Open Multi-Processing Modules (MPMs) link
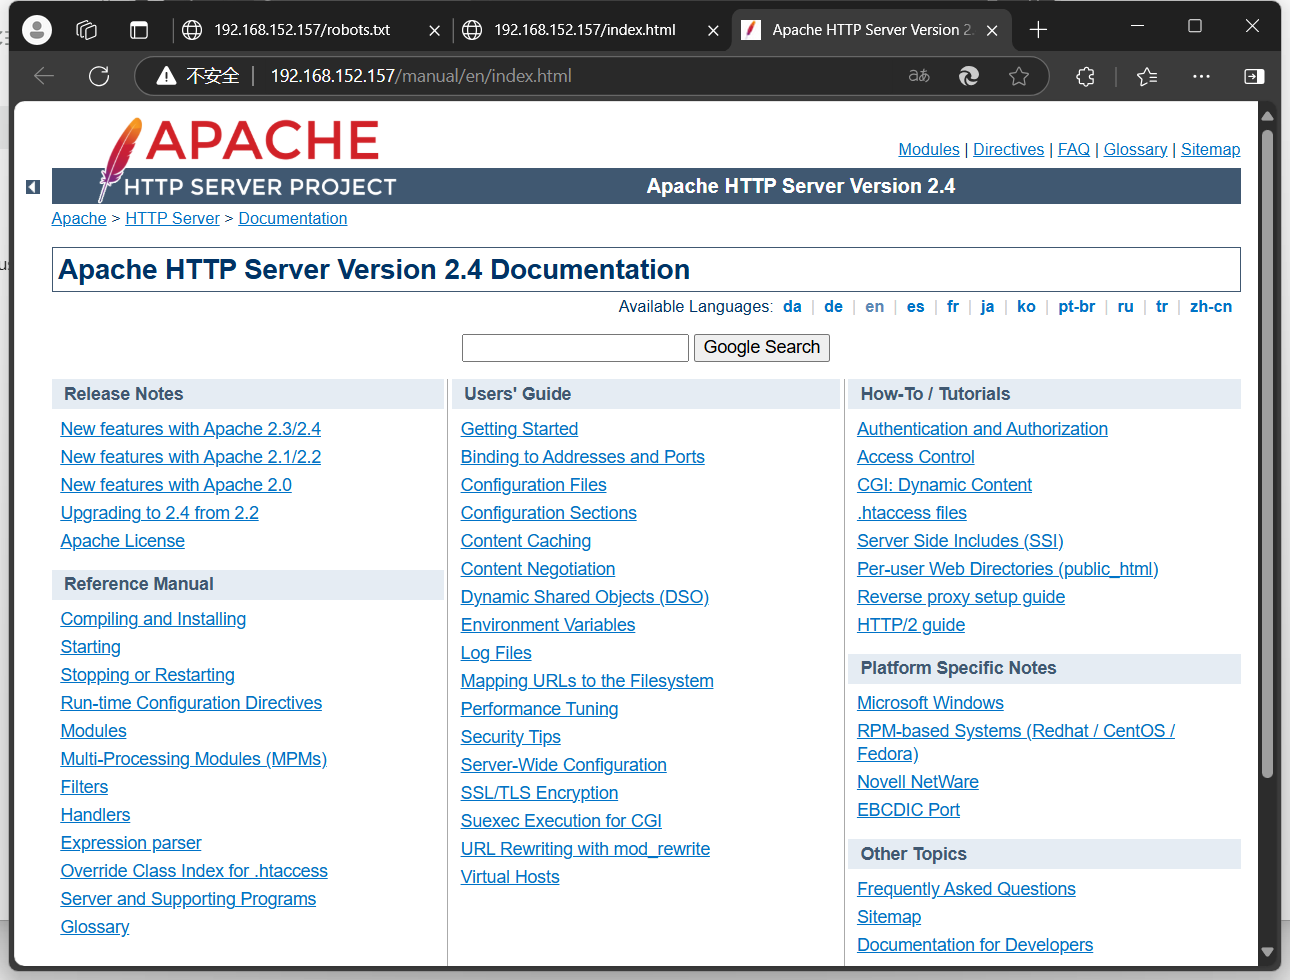Image resolution: width=1290 pixels, height=980 pixels. point(193,759)
